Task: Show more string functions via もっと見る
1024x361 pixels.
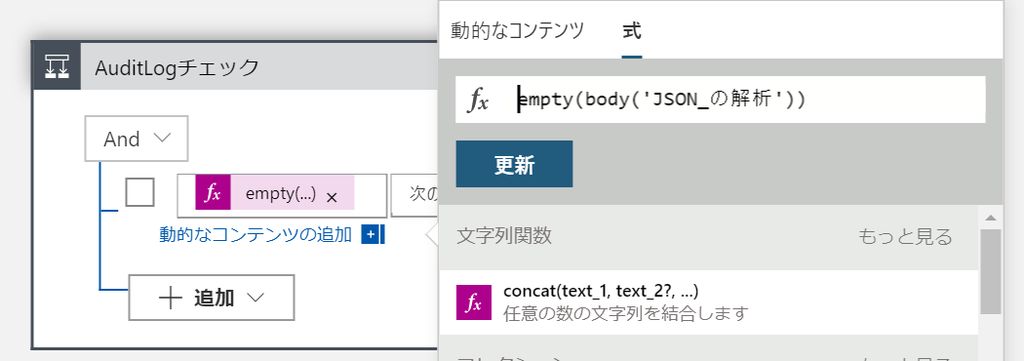Action: click(905, 237)
